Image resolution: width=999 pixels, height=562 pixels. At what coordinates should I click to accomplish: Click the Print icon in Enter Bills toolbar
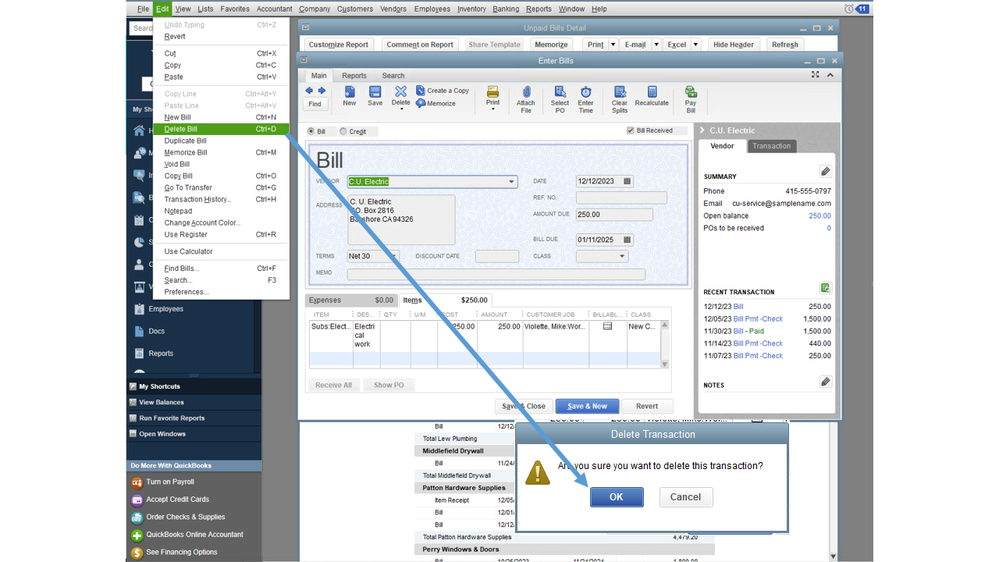coord(492,92)
